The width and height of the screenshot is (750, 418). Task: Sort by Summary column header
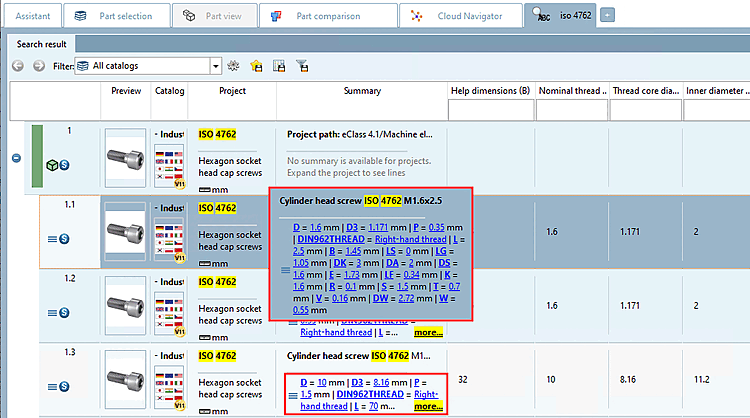362,91
